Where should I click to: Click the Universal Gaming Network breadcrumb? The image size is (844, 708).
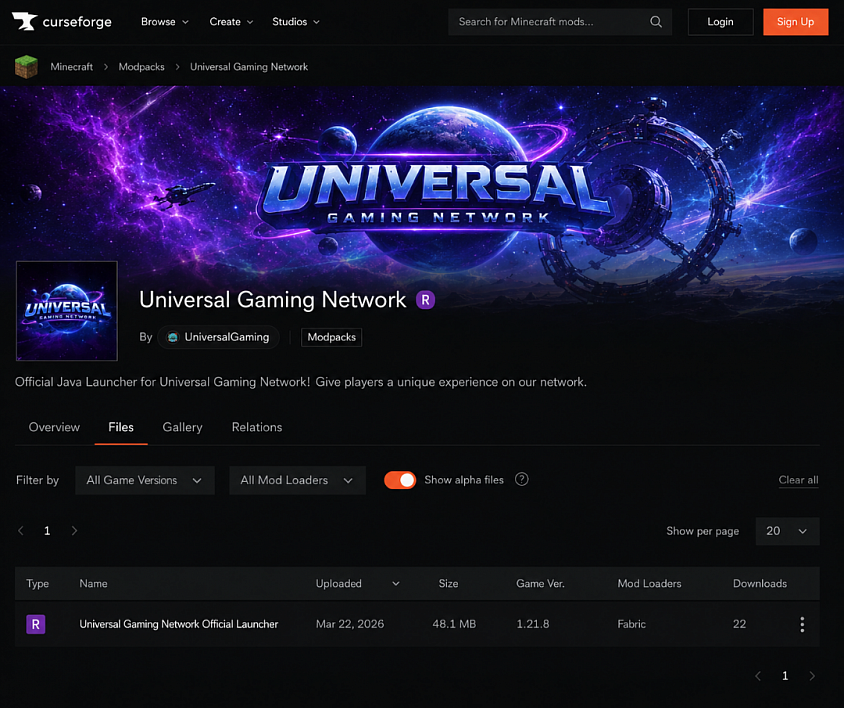coord(249,67)
